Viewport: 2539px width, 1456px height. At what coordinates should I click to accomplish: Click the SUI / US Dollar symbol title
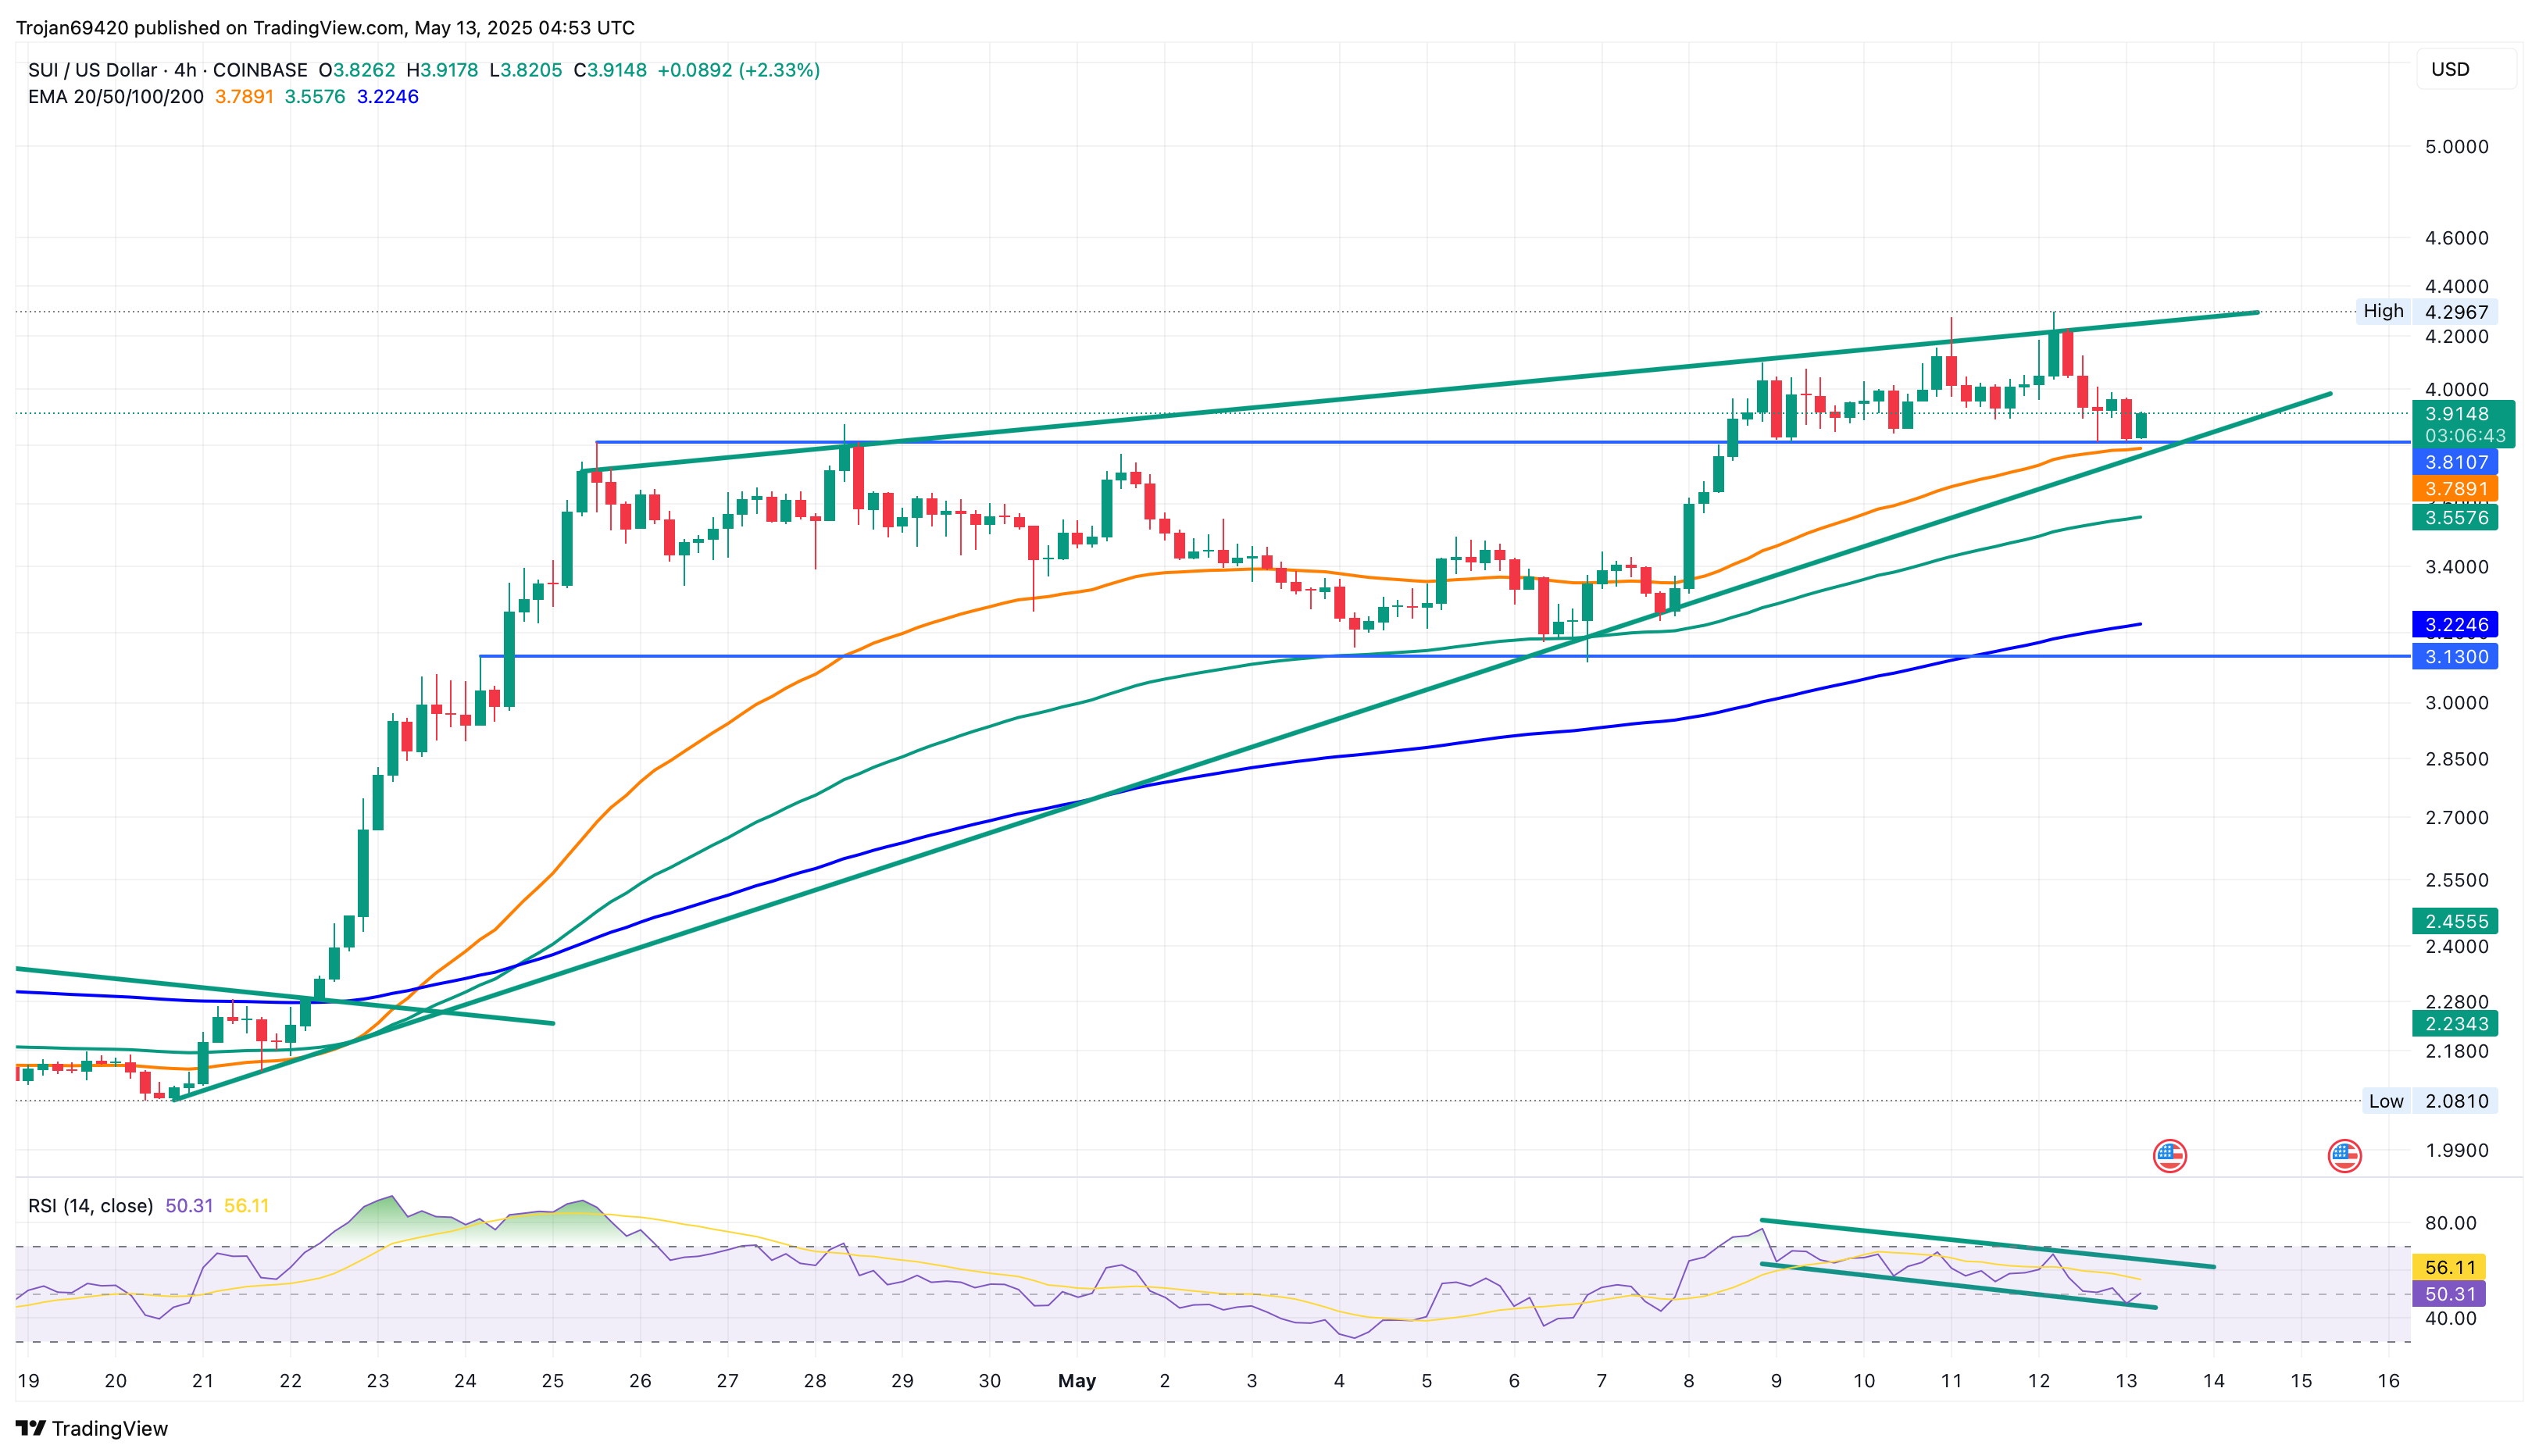pyautogui.click(x=92, y=70)
